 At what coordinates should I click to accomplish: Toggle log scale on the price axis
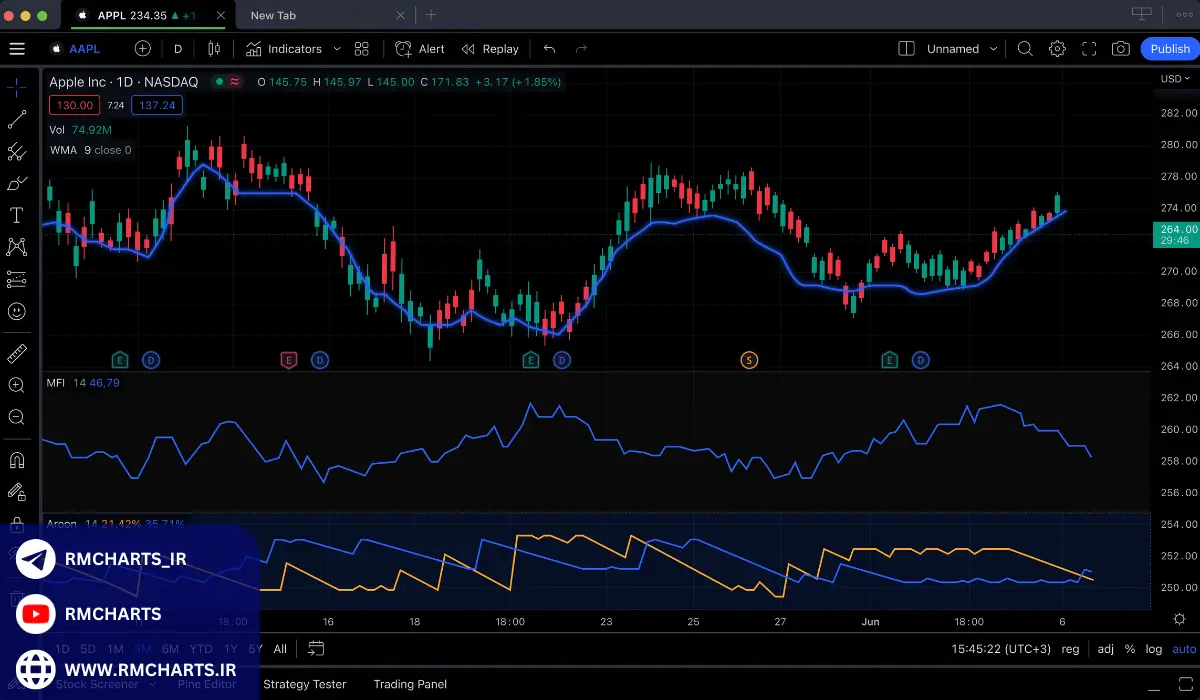[1154, 649]
